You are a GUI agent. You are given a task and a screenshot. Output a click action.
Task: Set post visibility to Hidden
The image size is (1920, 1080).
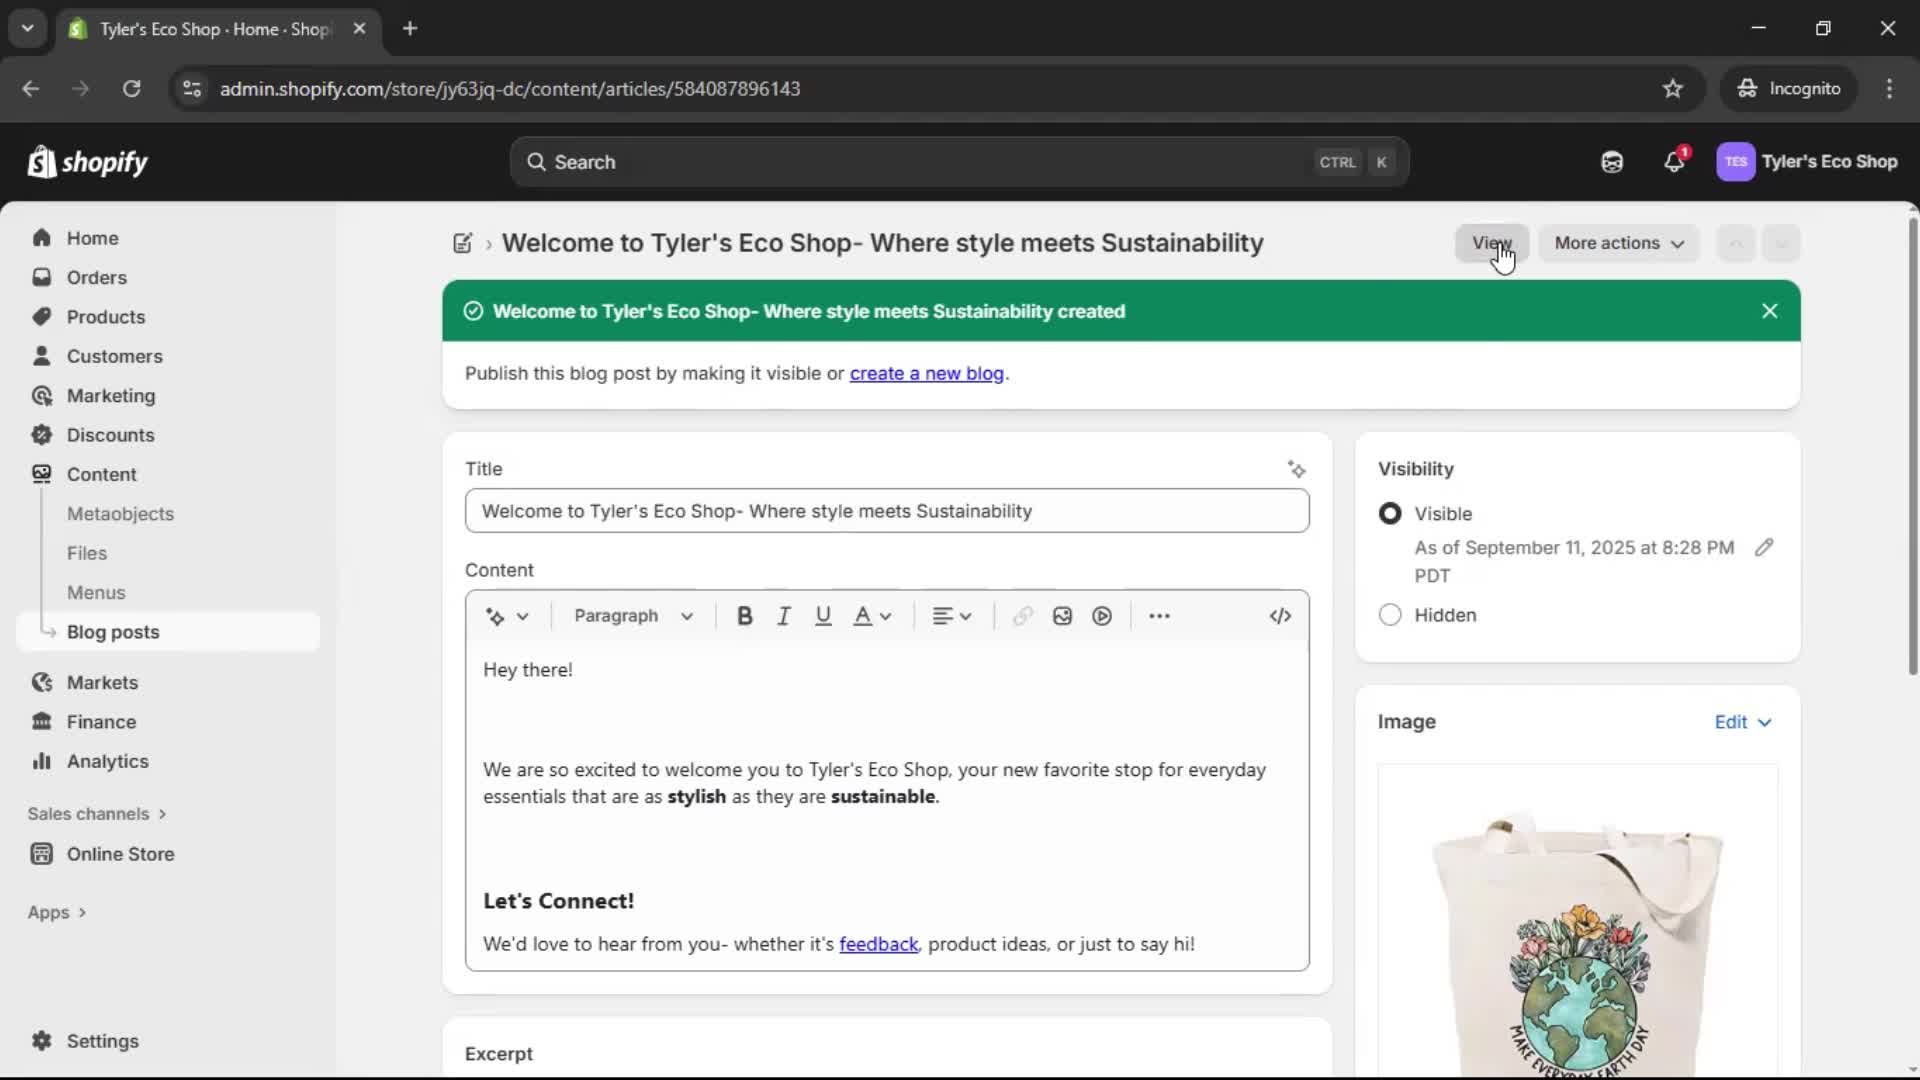point(1391,615)
